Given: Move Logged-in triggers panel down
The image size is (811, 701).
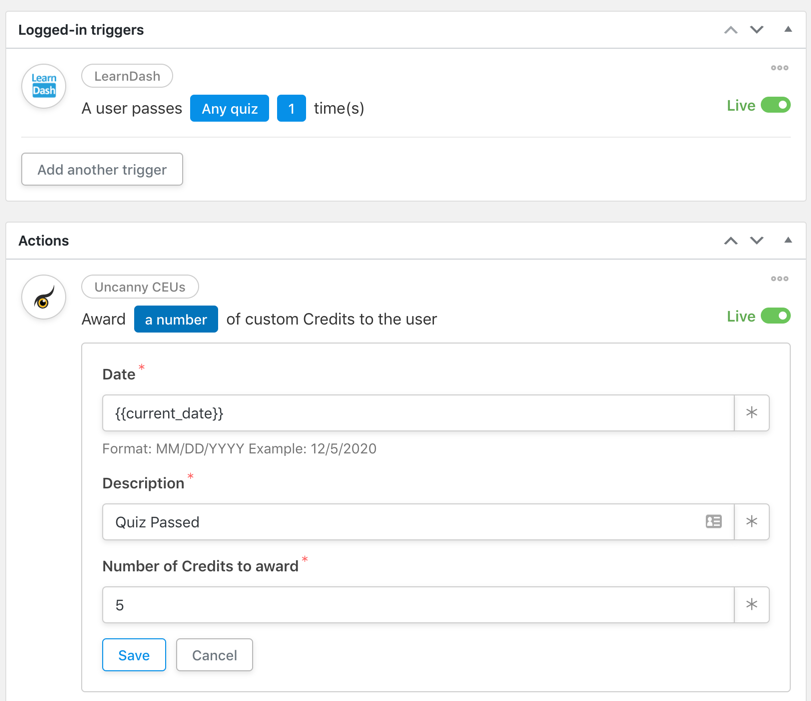Looking at the screenshot, I should pos(757,30).
